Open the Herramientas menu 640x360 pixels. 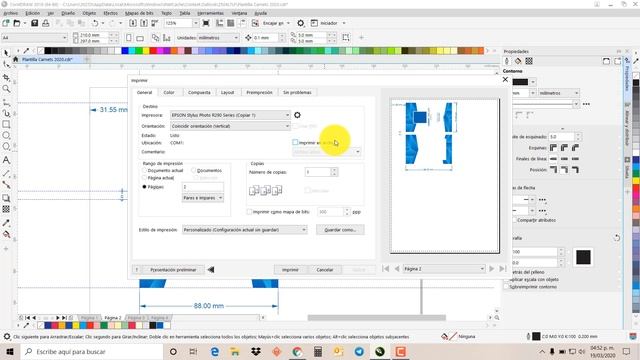(210, 13)
